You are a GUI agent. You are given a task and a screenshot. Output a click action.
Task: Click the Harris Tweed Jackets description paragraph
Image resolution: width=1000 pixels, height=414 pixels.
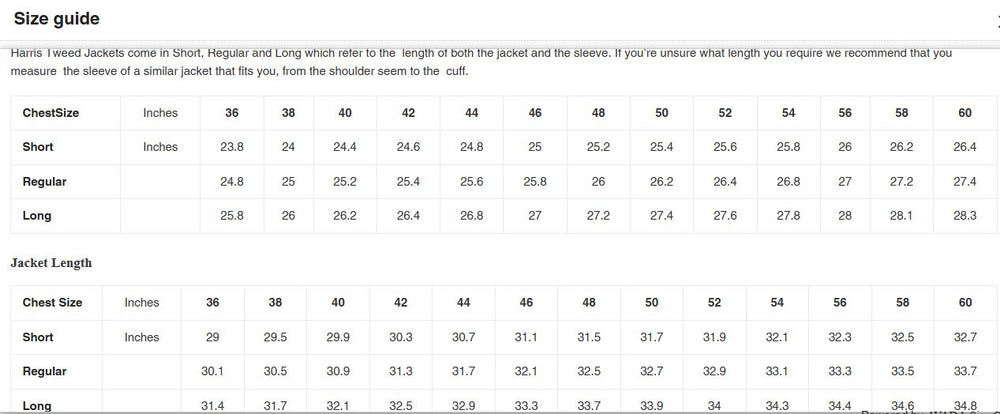tap(480, 61)
